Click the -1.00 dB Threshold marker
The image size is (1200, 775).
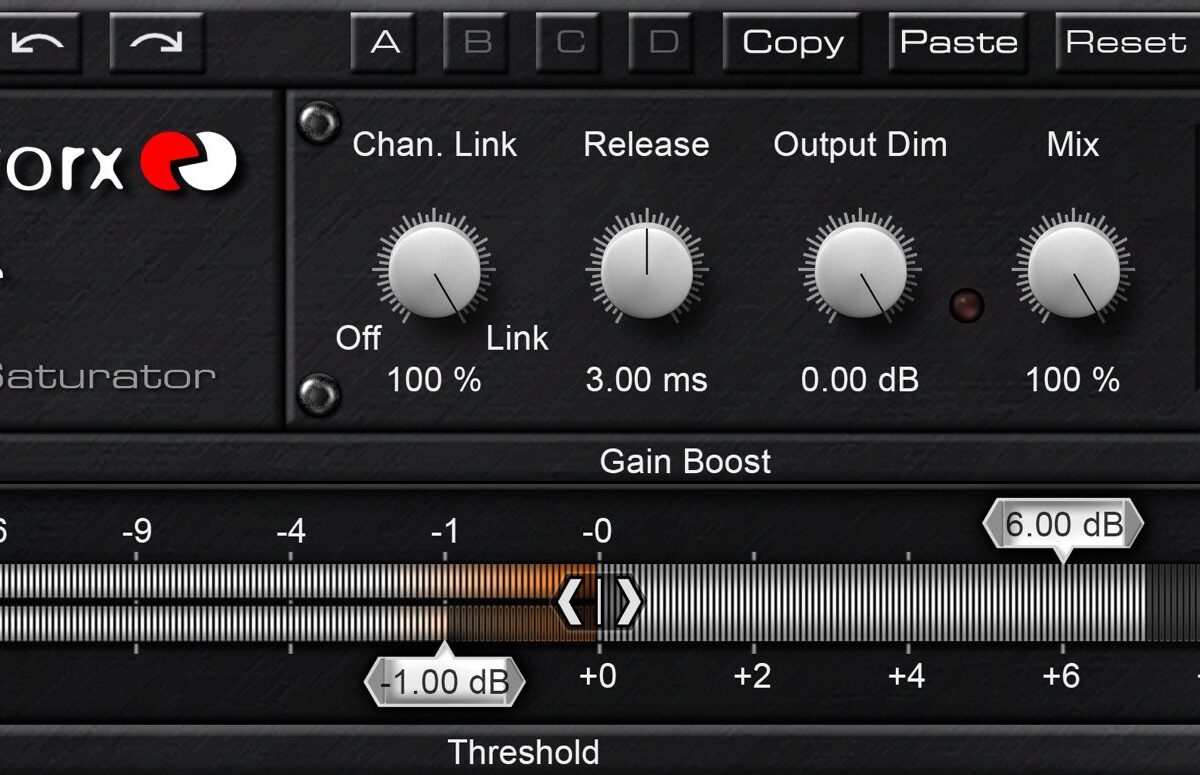click(445, 682)
